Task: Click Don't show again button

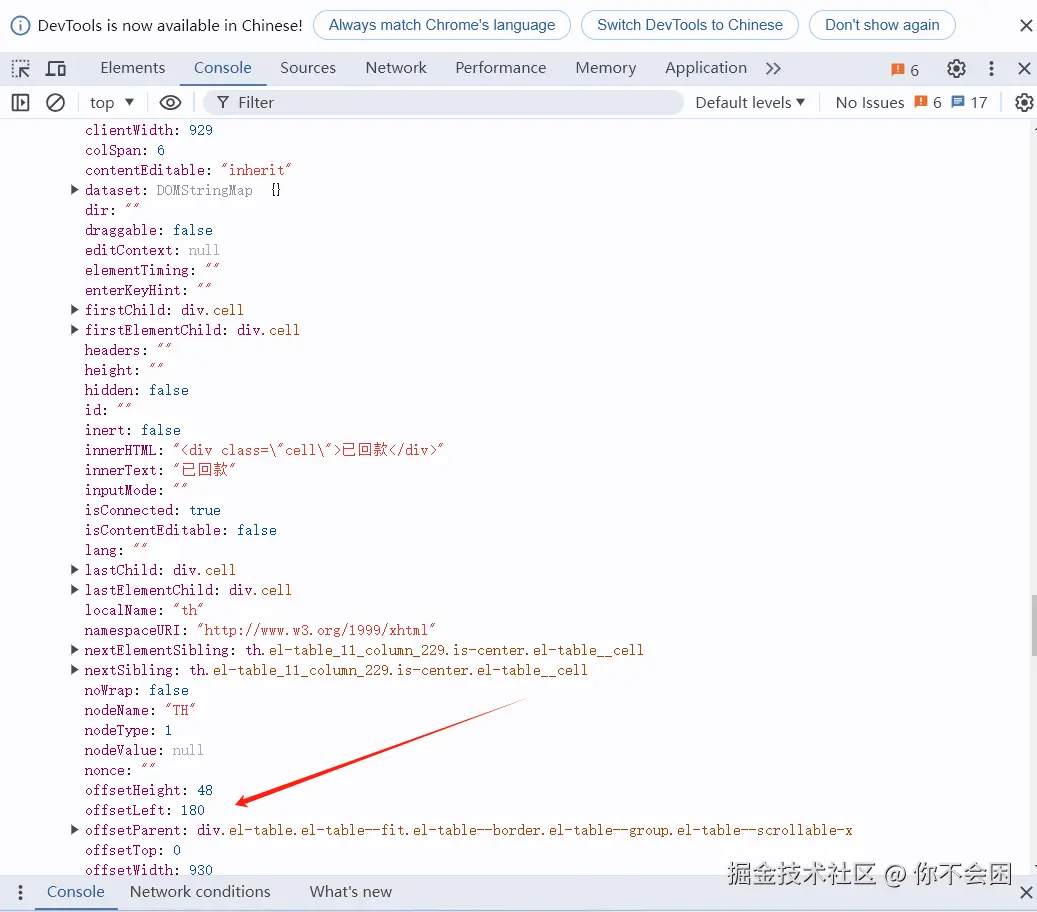Action: click(882, 25)
